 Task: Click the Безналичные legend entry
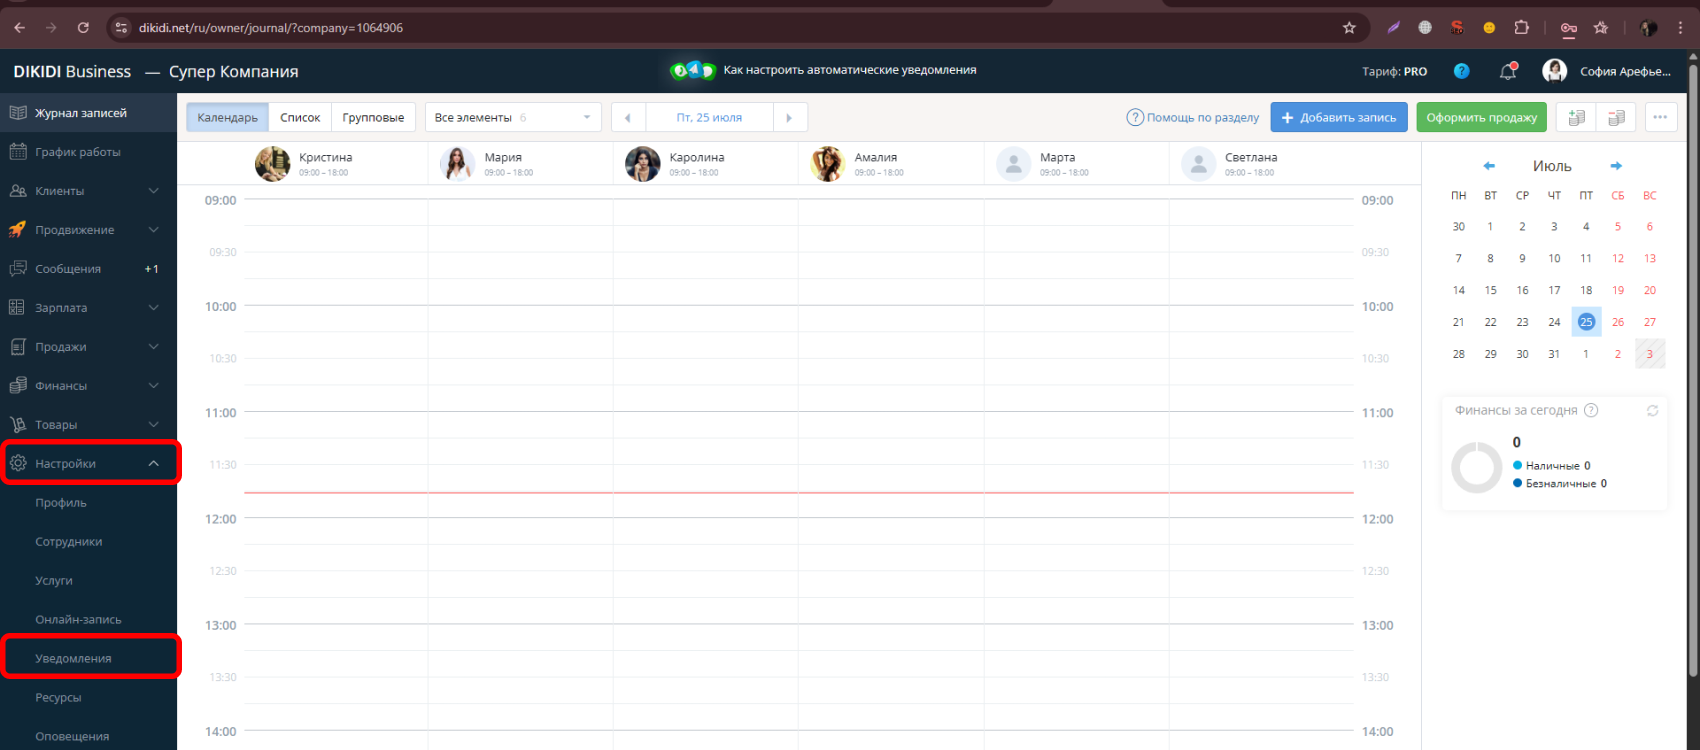pos(1560,484)
